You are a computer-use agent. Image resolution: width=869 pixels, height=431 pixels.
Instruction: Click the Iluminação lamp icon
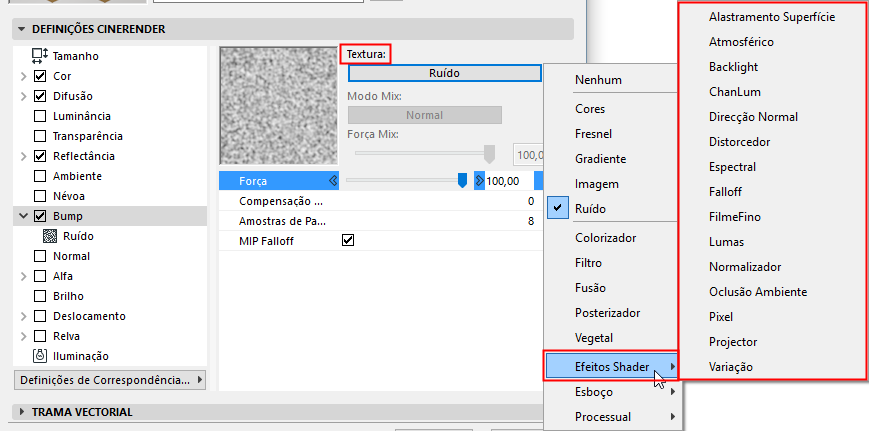coord(40,356)
